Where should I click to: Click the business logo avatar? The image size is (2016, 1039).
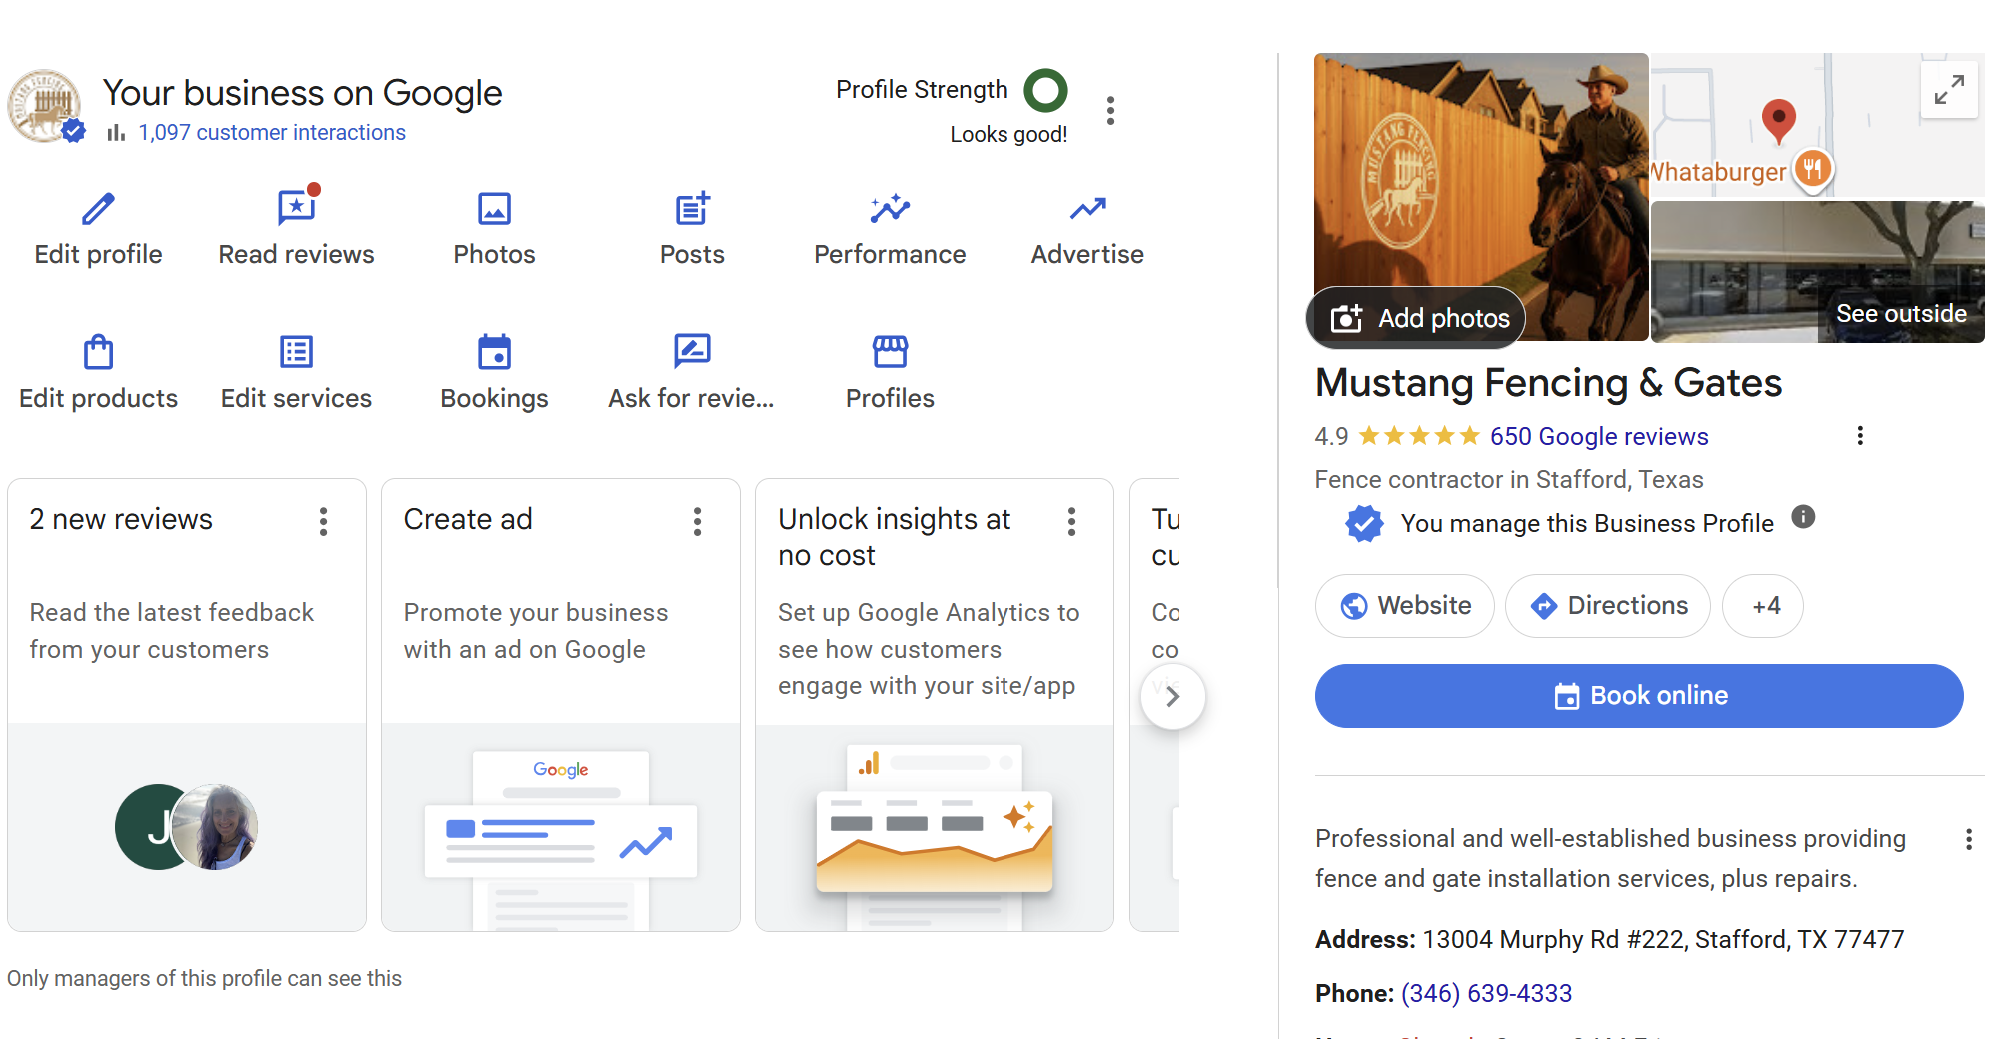point(44,105)
